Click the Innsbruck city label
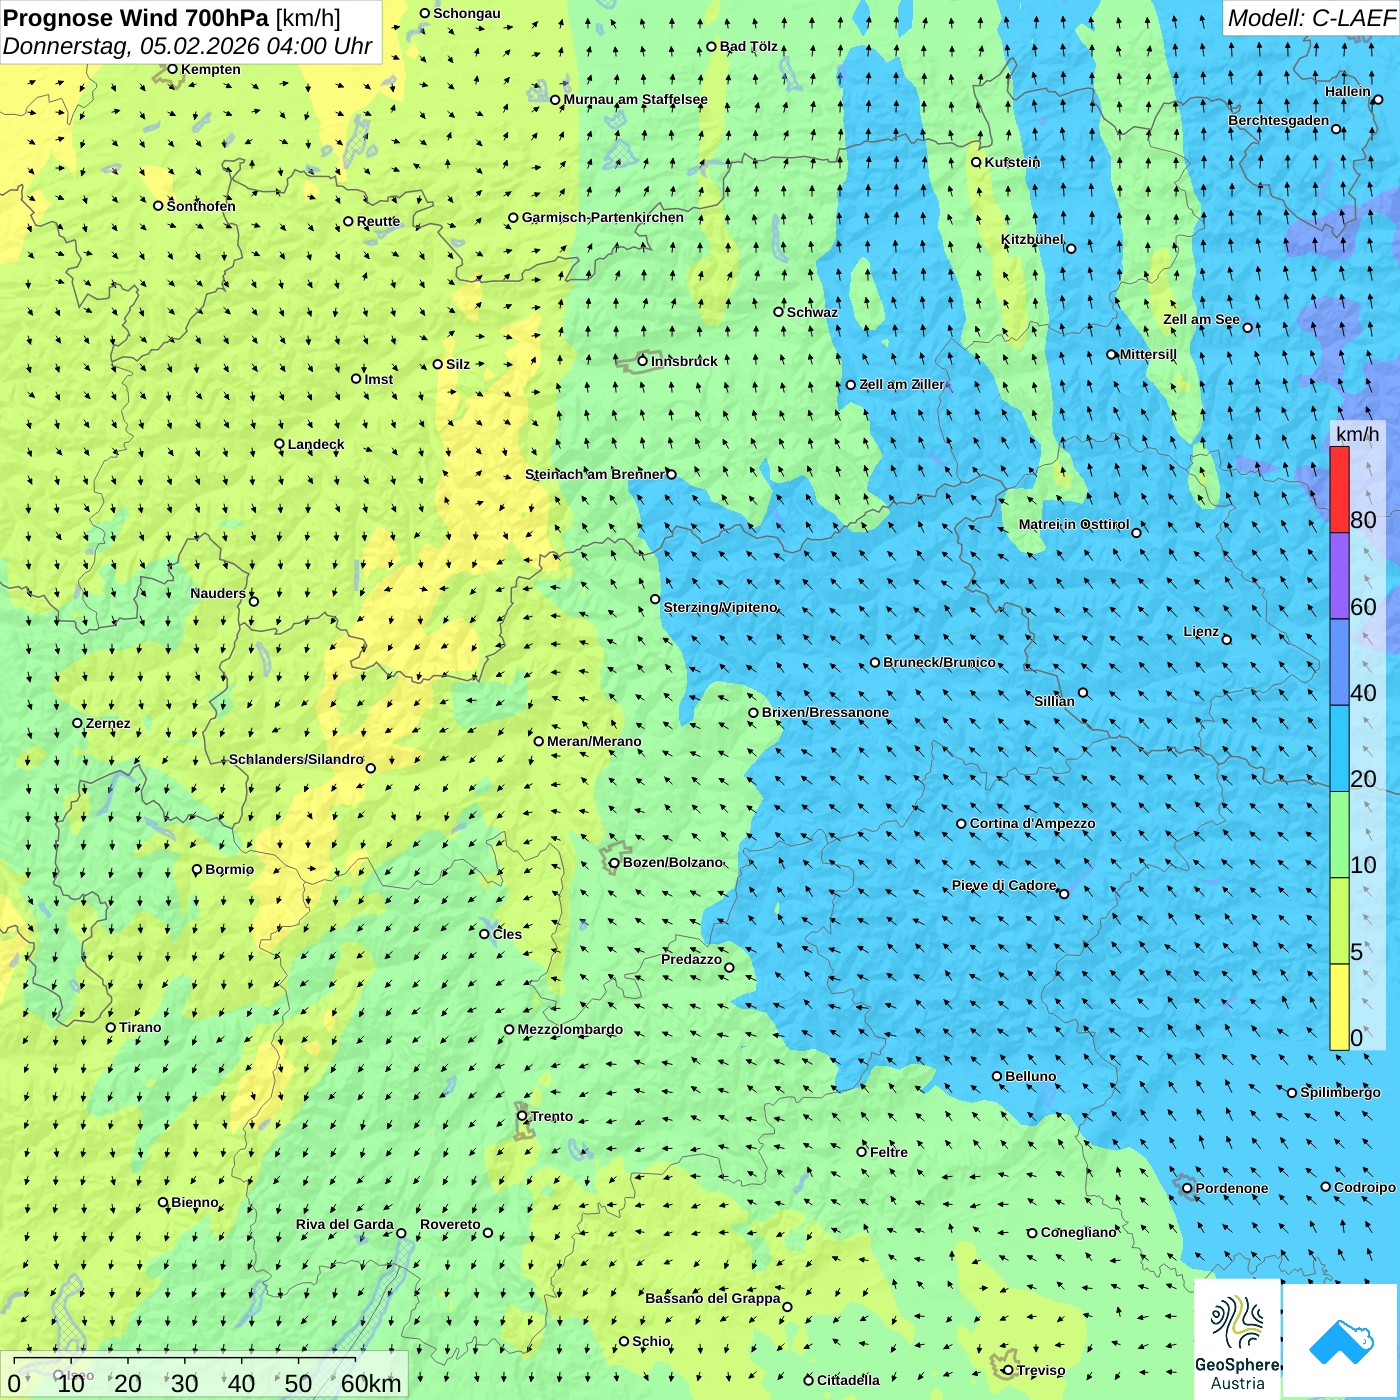Viewport: 1400px width, 1400px height. [684, 361]
